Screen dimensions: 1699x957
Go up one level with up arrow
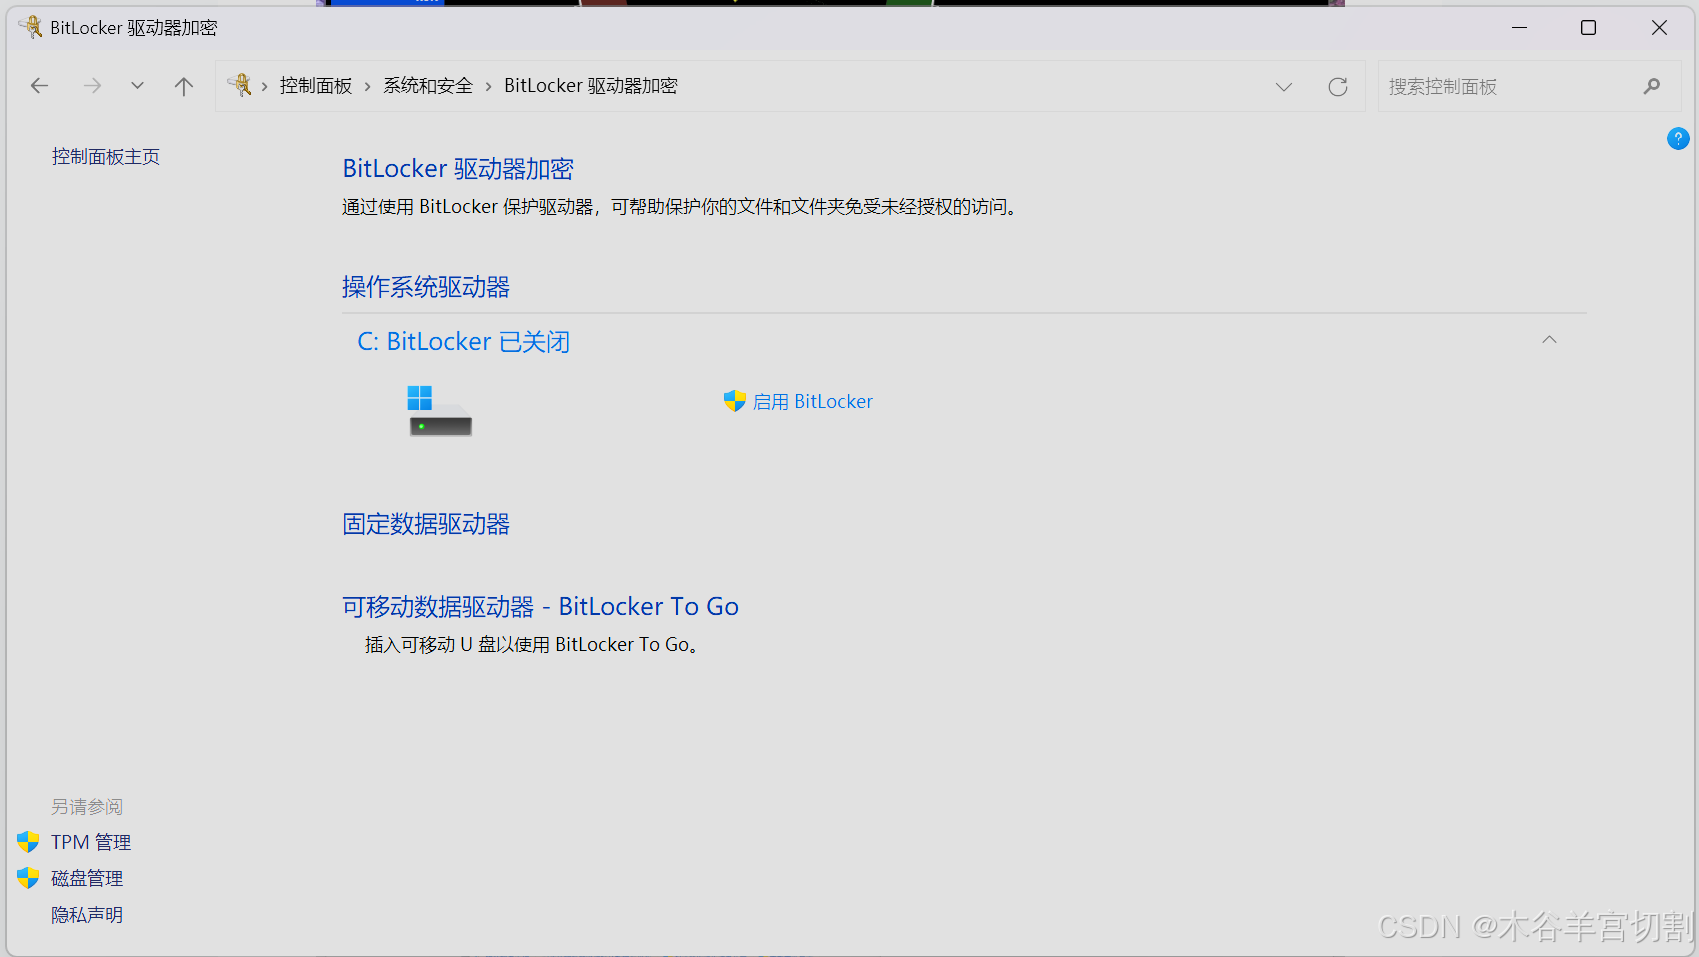click(184, 86)
